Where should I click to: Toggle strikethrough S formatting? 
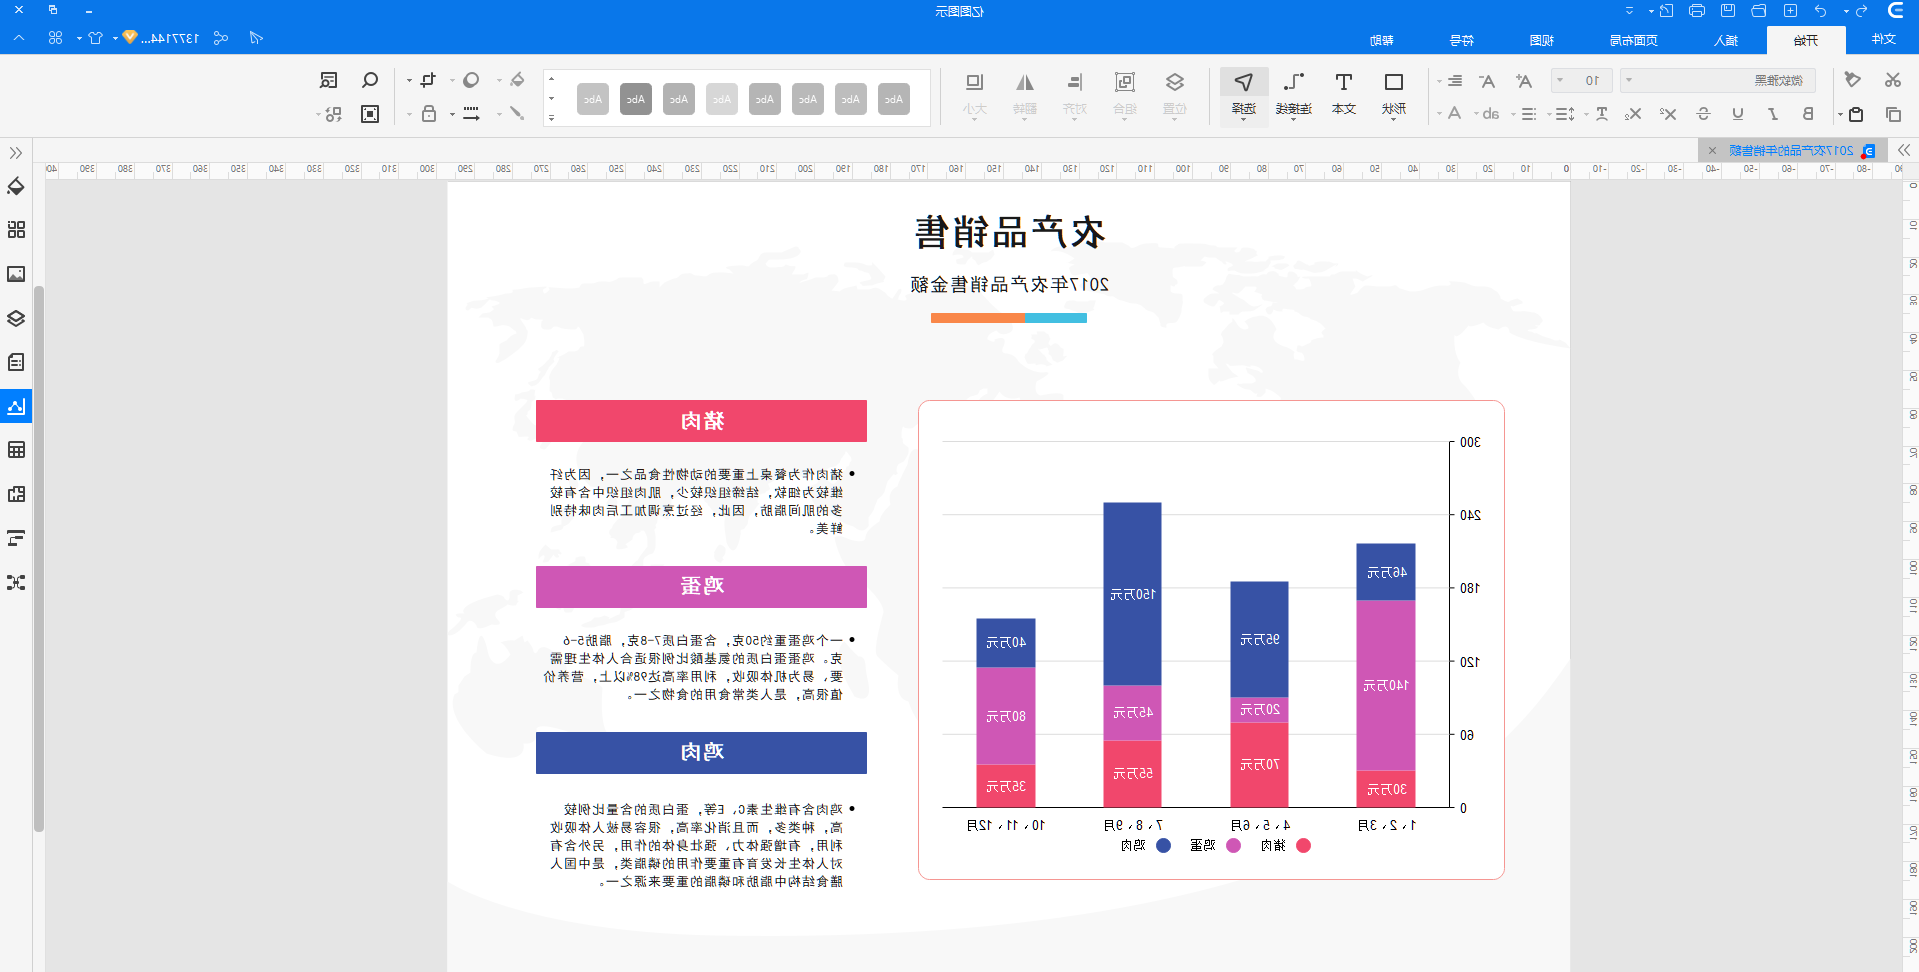1704,114
